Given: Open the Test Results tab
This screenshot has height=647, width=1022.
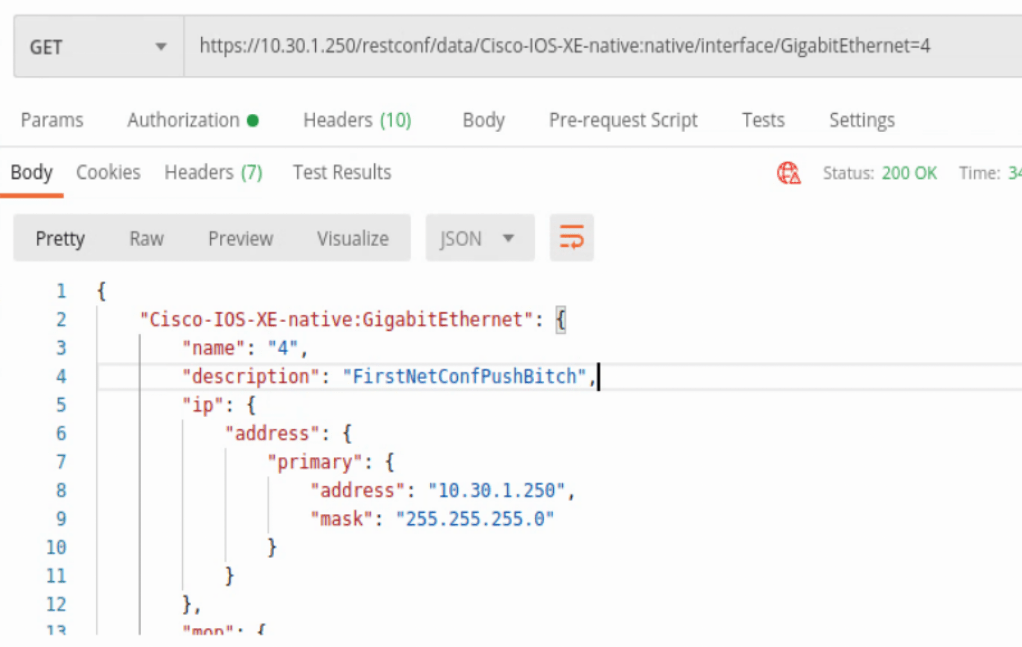Looking at the screenshot, I should click(342, 173).
